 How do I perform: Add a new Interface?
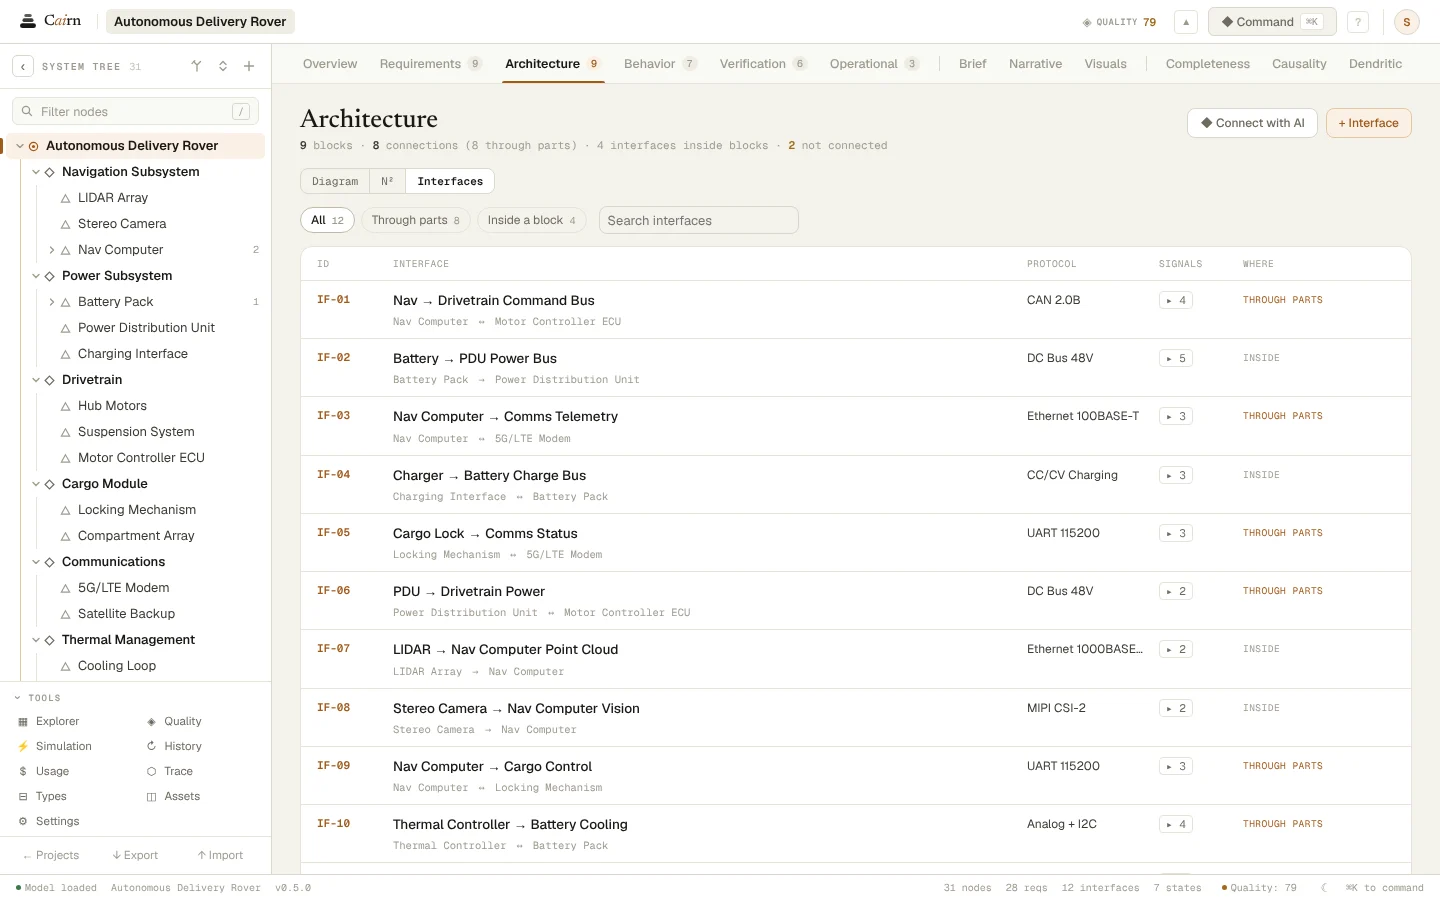click(1368, 123)
